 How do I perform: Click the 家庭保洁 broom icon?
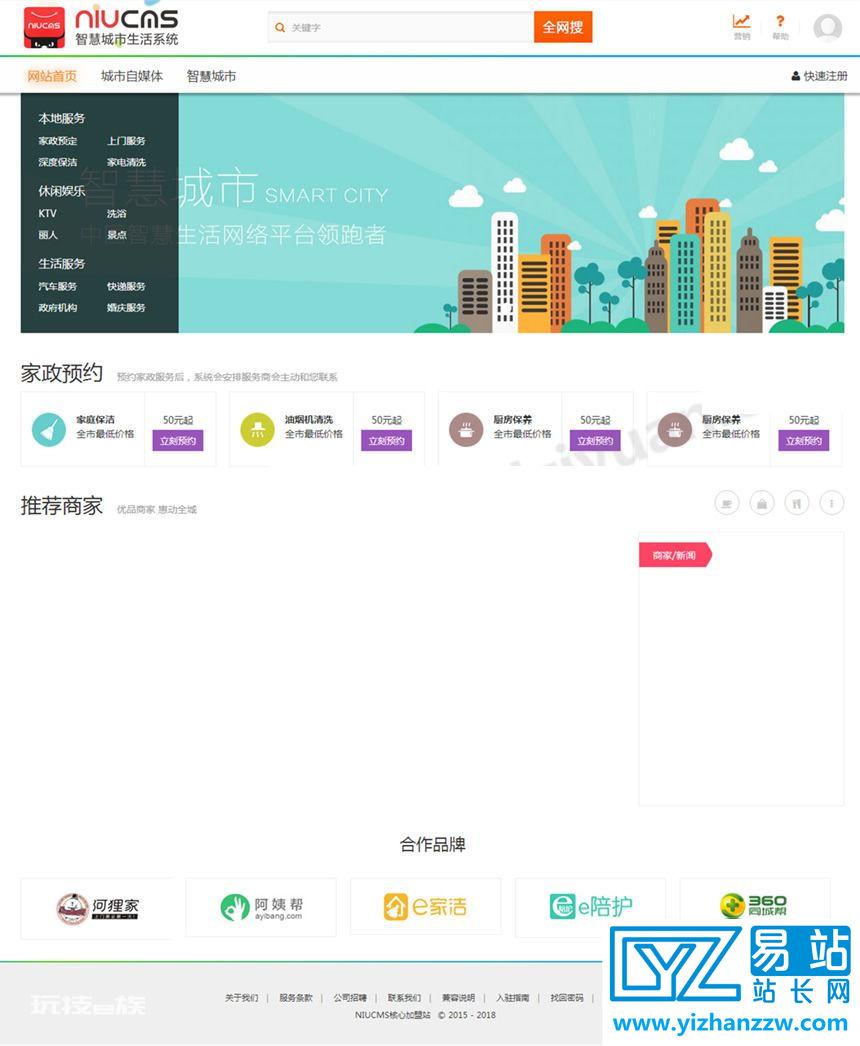(x=49, y=430)
